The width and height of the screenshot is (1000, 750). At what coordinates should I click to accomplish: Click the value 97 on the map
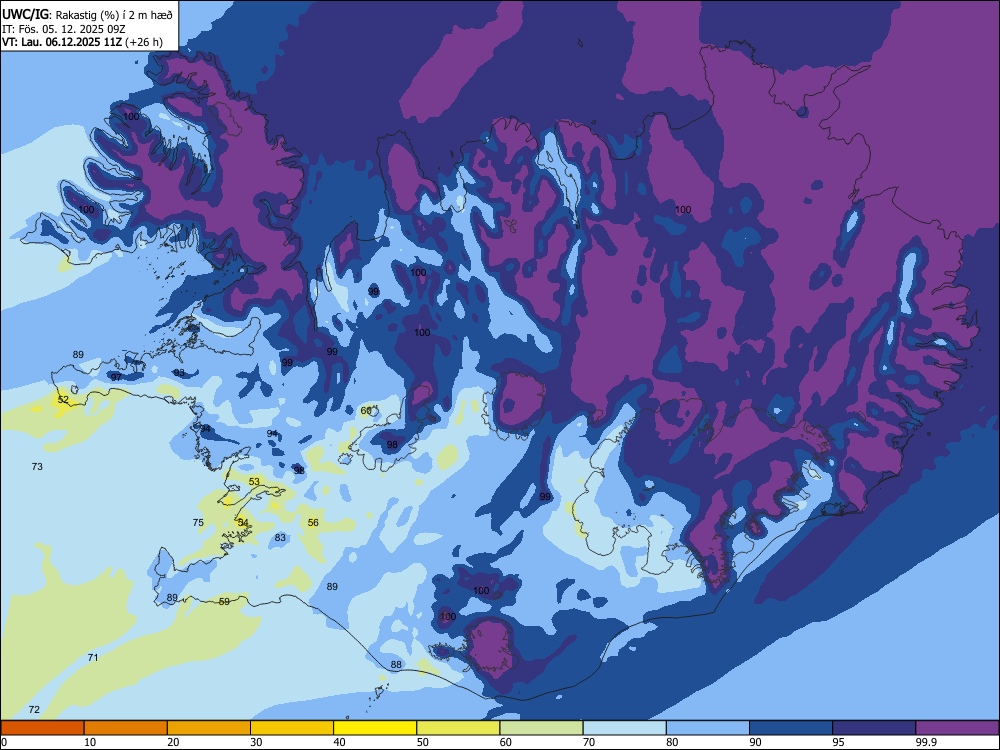pyautogui.click(x=116, y=377)
